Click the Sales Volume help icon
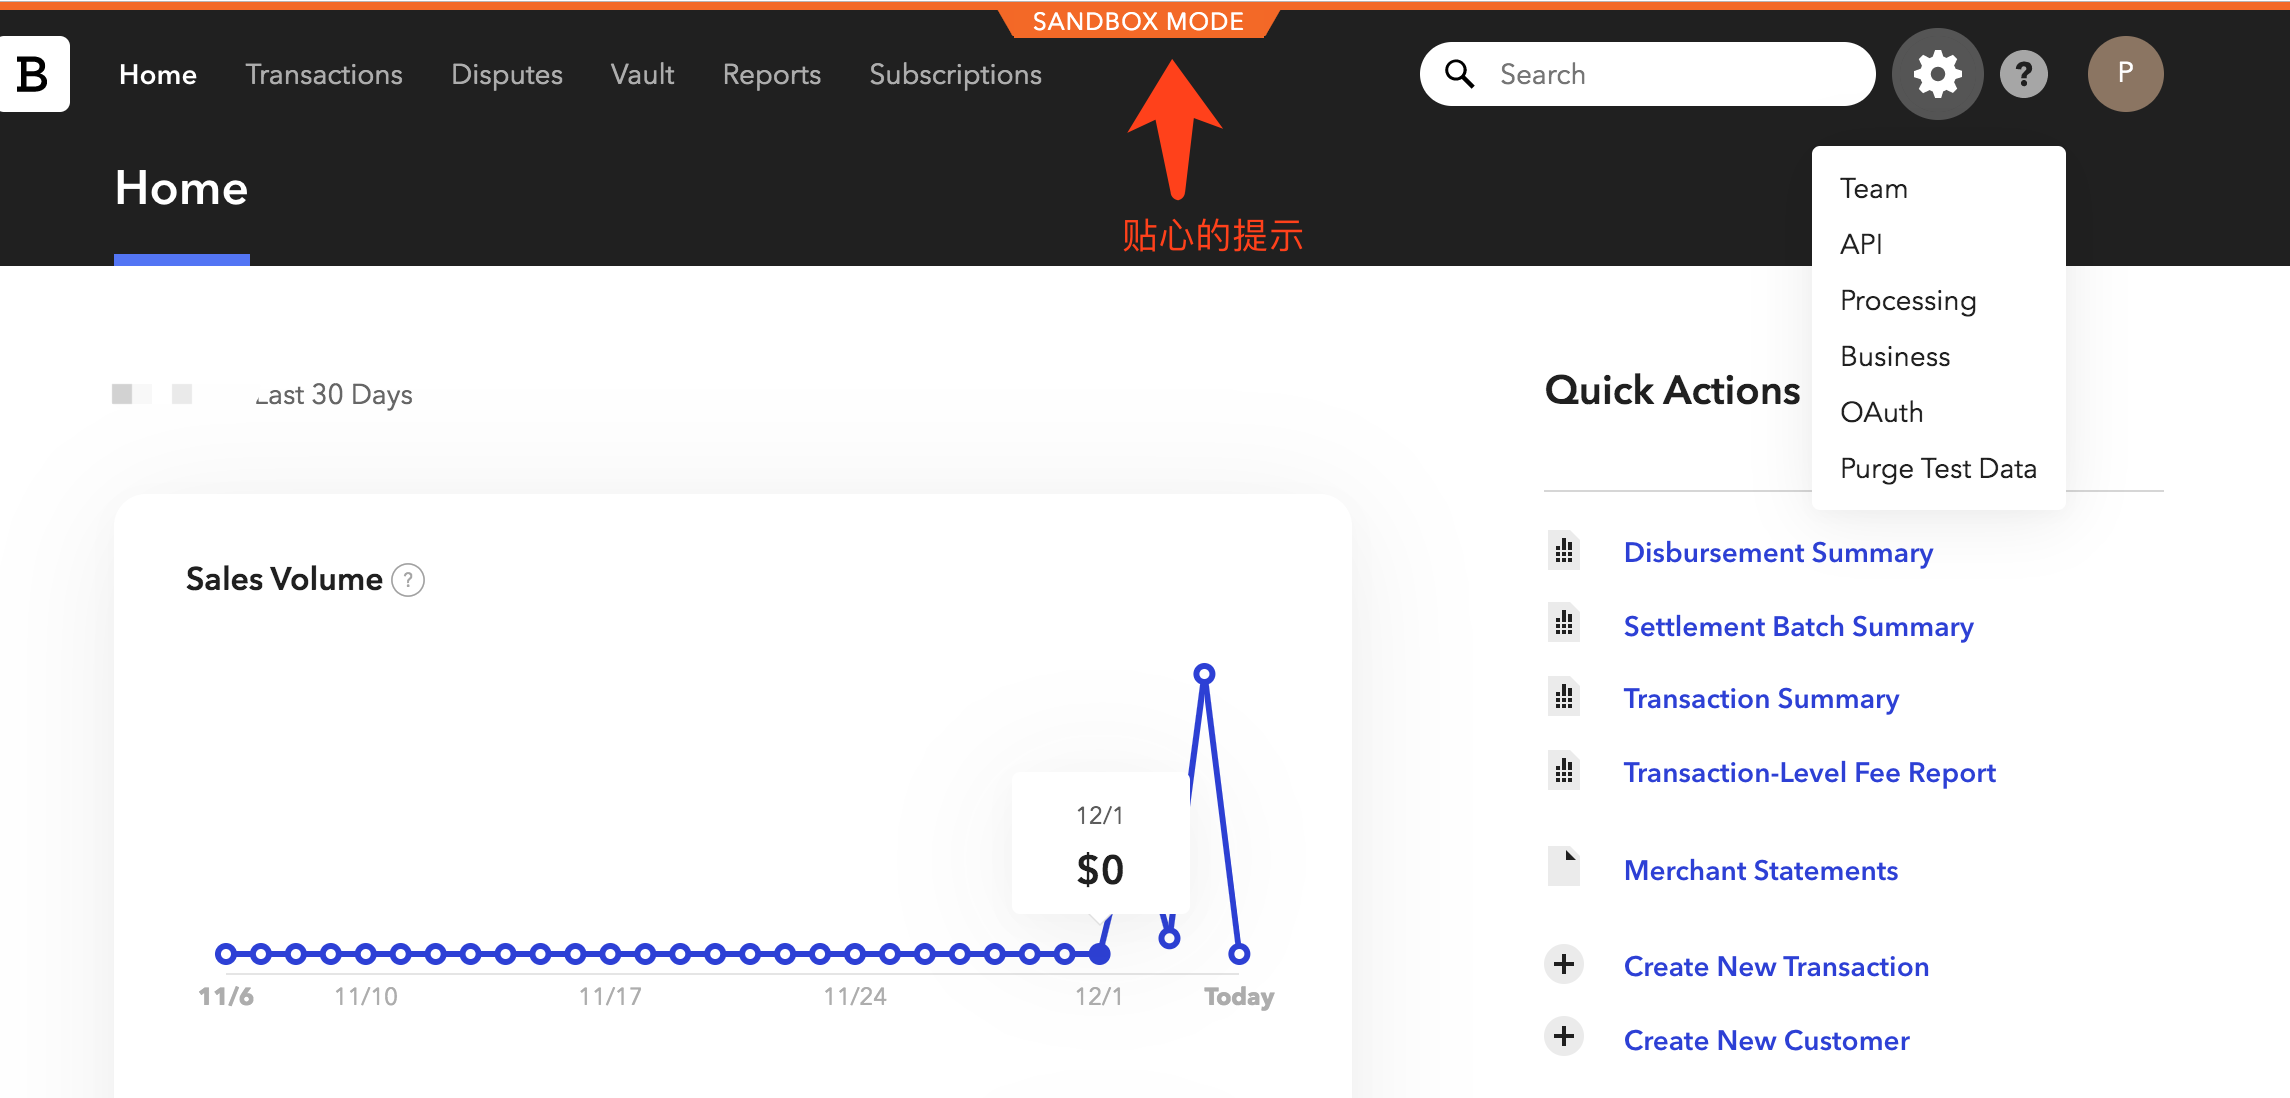This screenshot has width=2290, height=1098. (408, 579)
